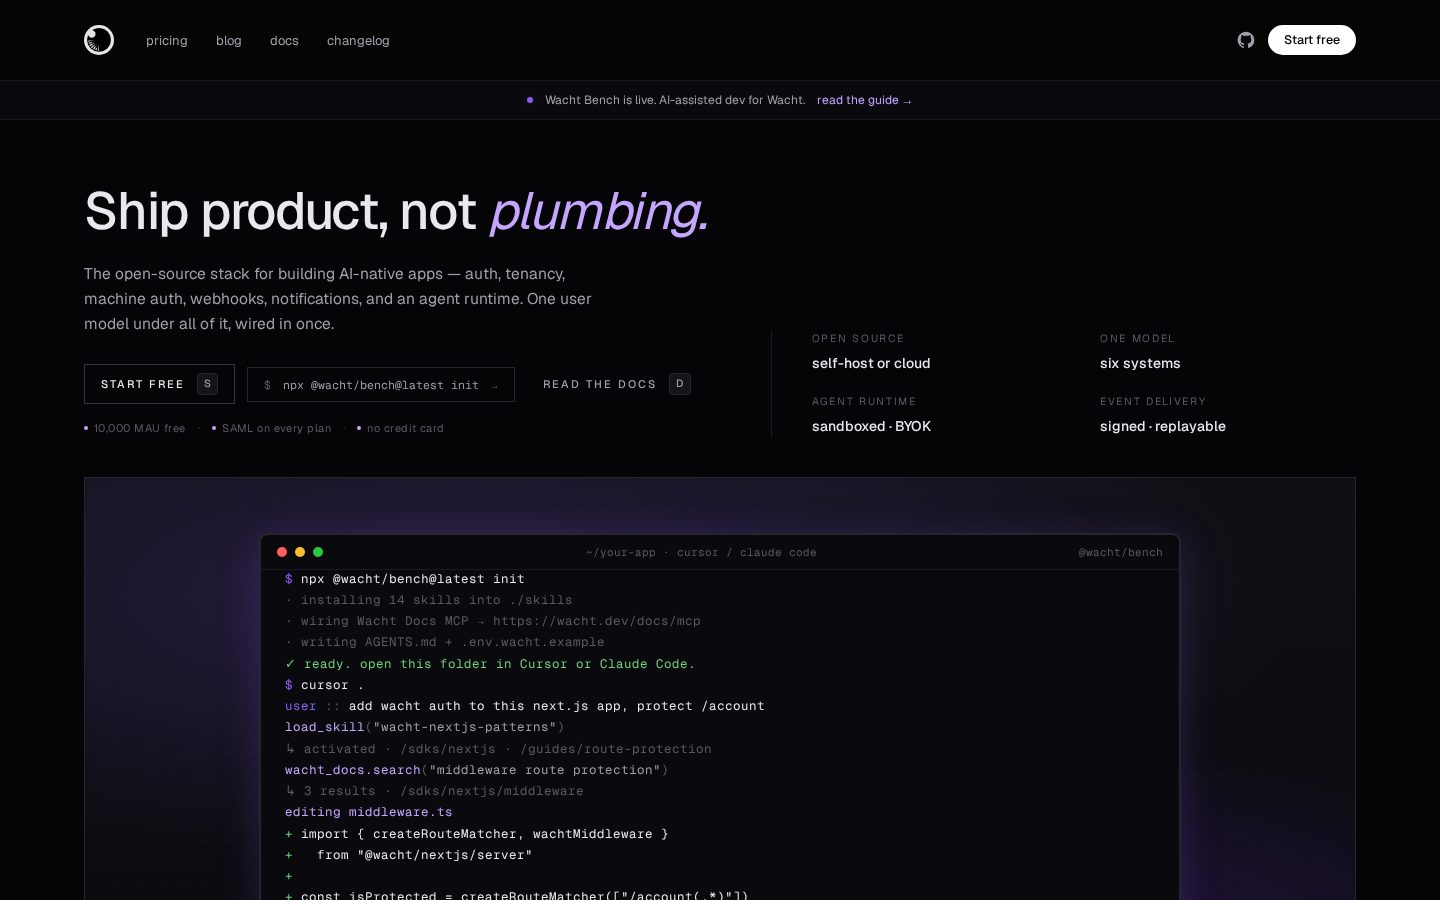Click the 'self-host or cloud' value

click(871, 363)
